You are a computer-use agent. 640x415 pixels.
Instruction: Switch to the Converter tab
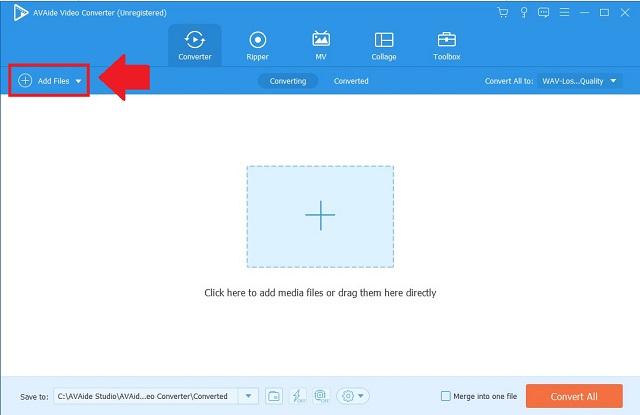pos(195,45)
